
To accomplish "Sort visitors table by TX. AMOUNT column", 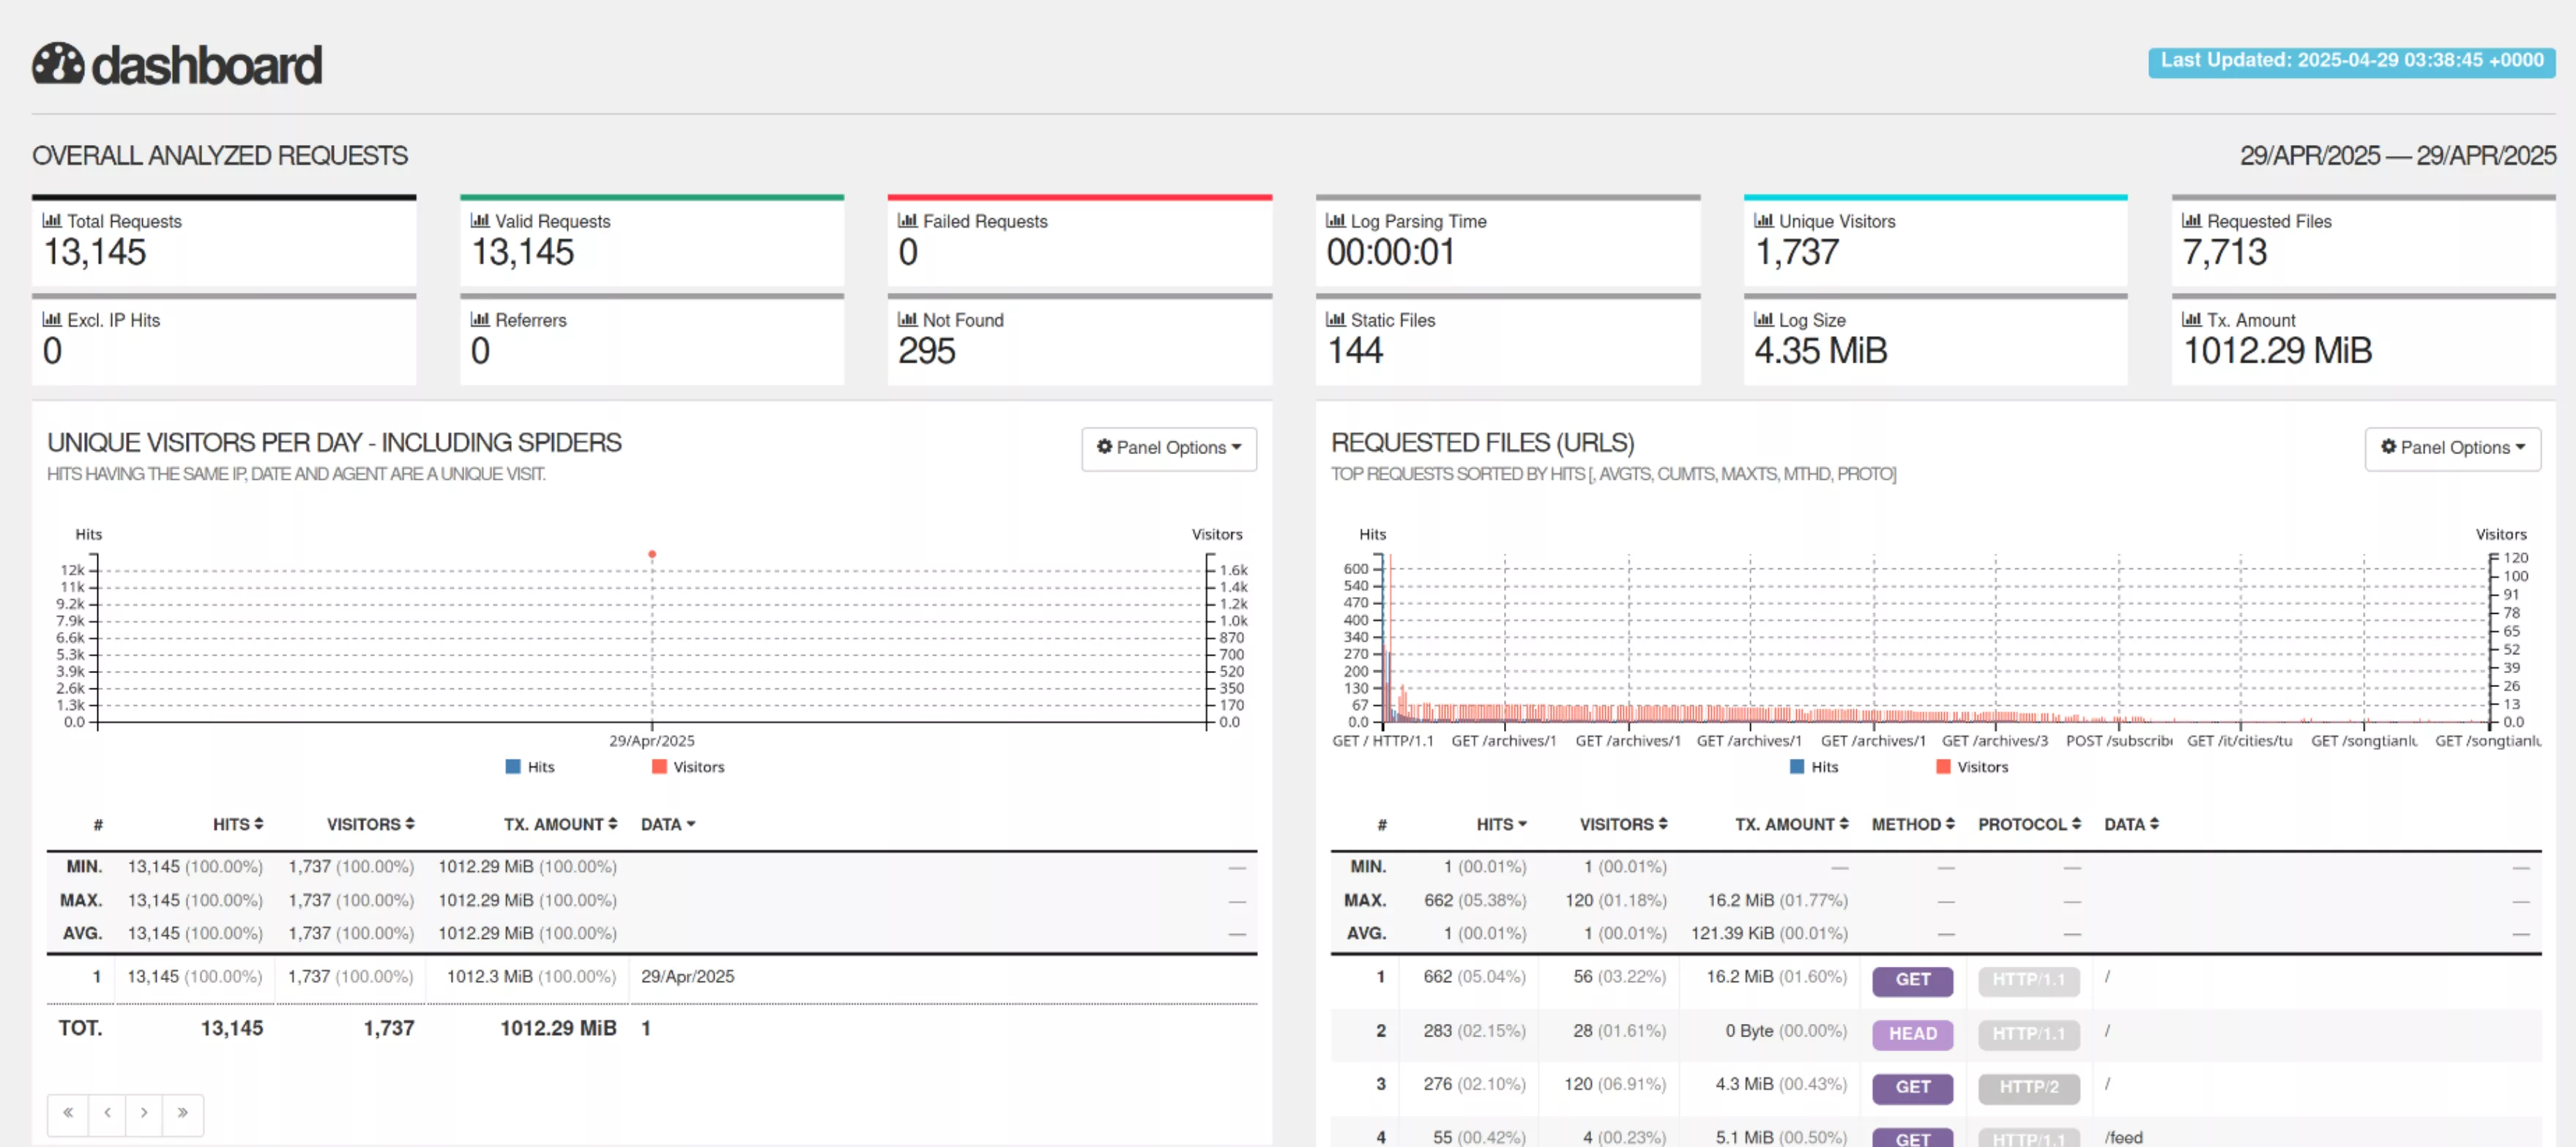I will click(x=560, y=824).
